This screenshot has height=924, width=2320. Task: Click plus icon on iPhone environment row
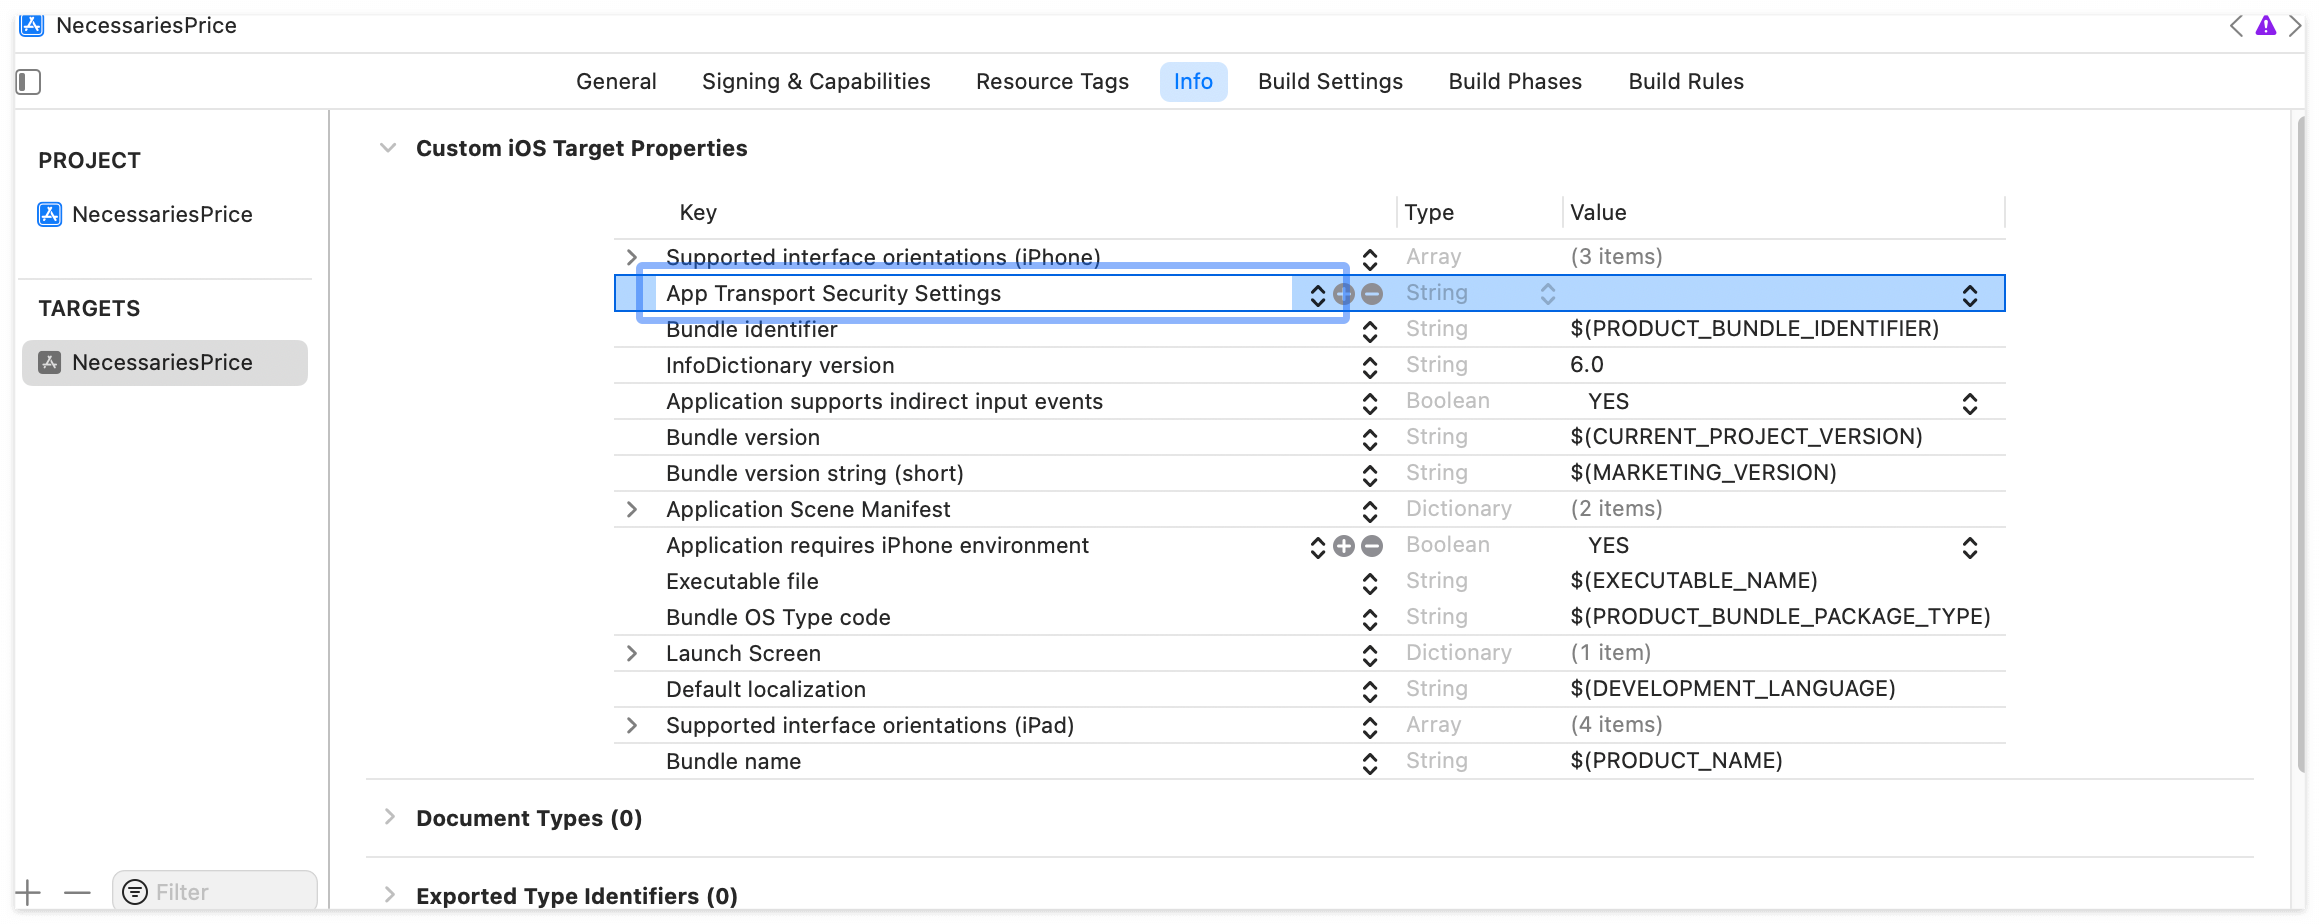coord(1344,546)
